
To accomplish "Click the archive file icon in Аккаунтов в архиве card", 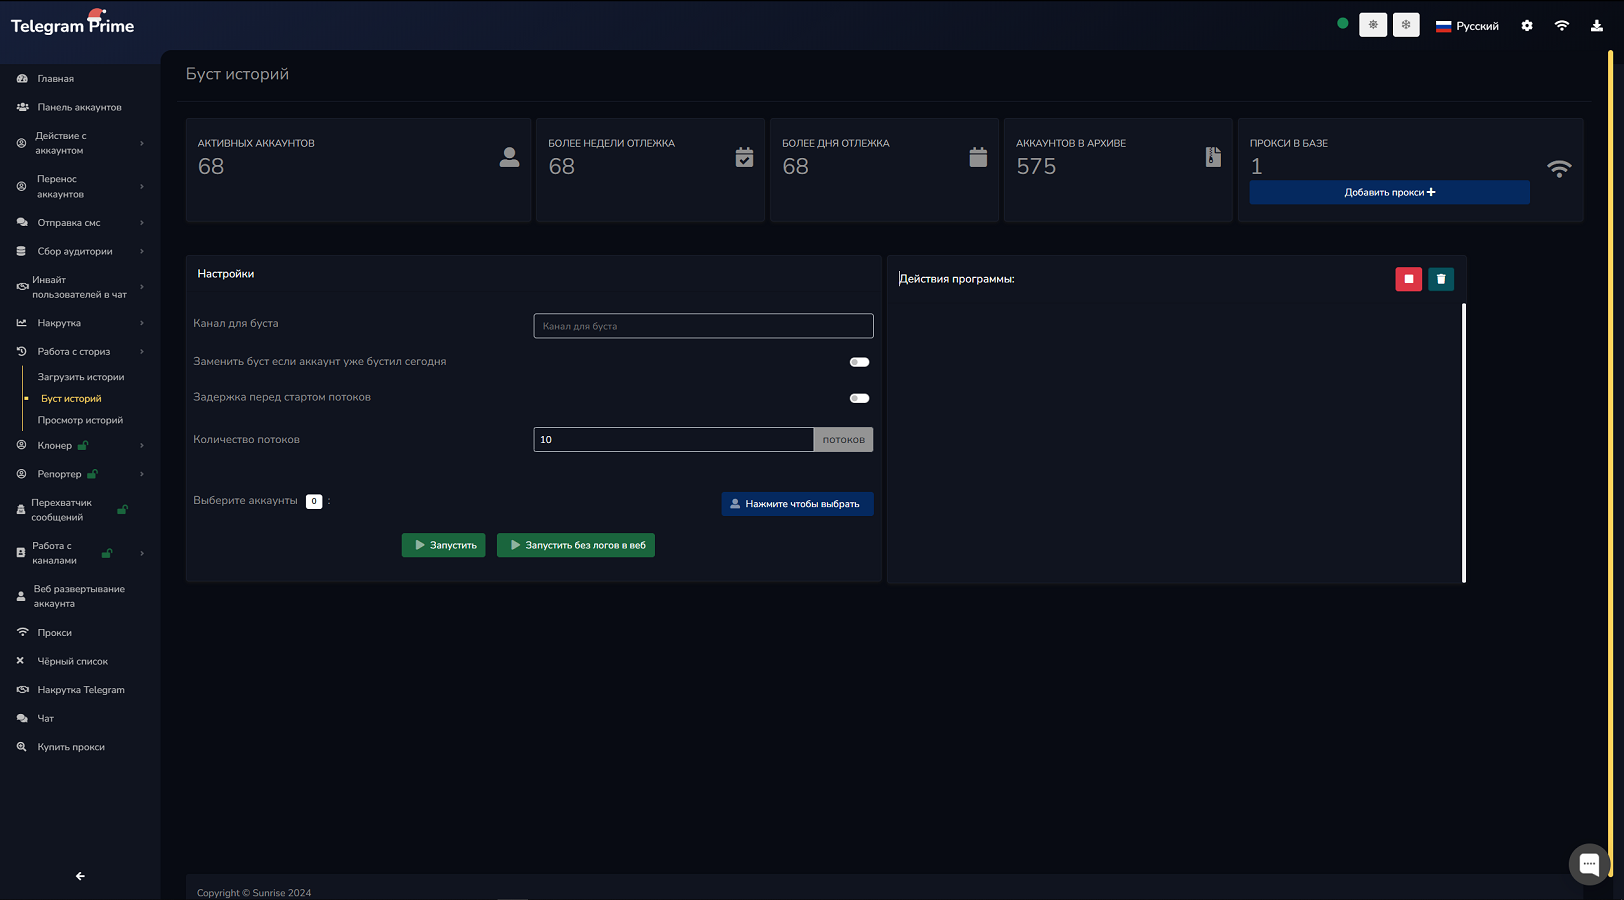I will pyautogui.click(x=1213, y=157).
